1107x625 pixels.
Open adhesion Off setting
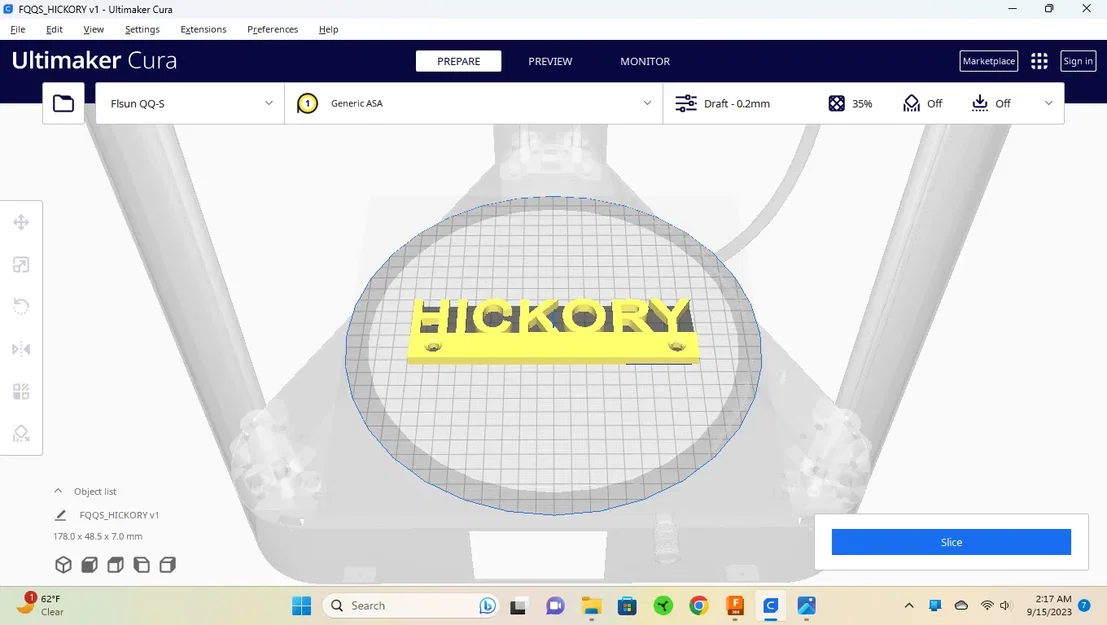(x=991, y=104)
